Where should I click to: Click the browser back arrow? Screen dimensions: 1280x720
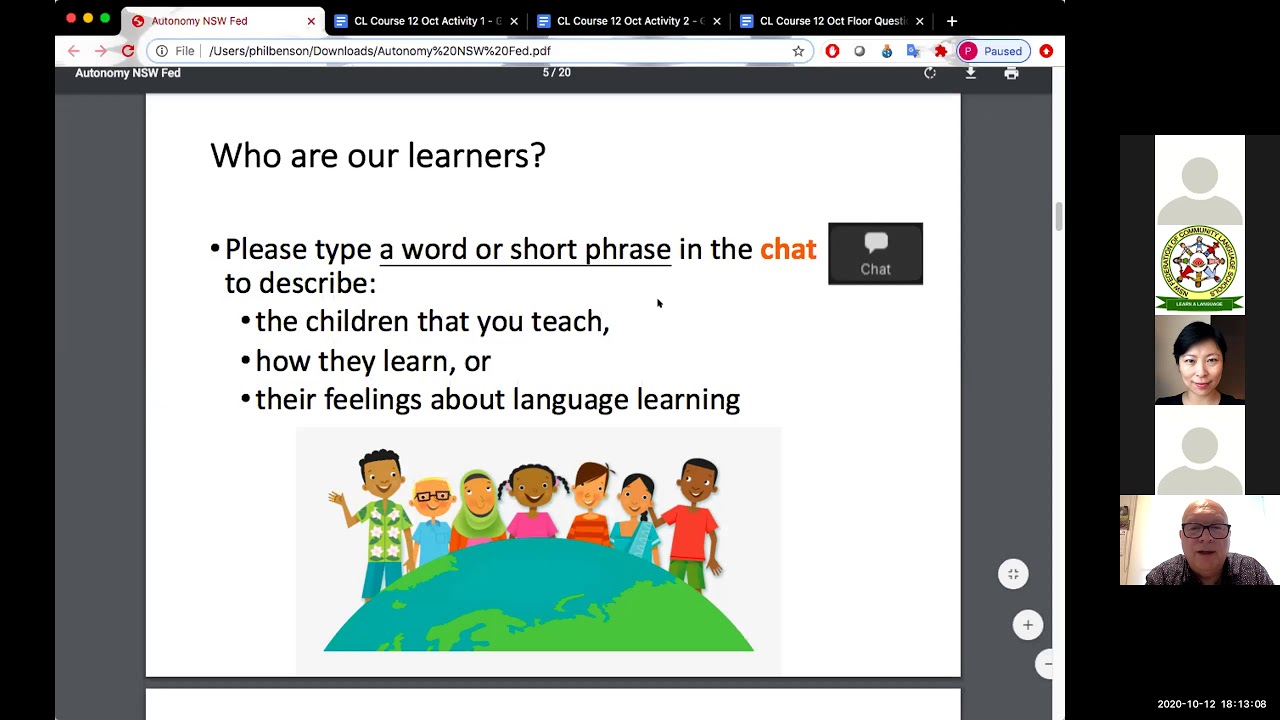coord(74,51)
